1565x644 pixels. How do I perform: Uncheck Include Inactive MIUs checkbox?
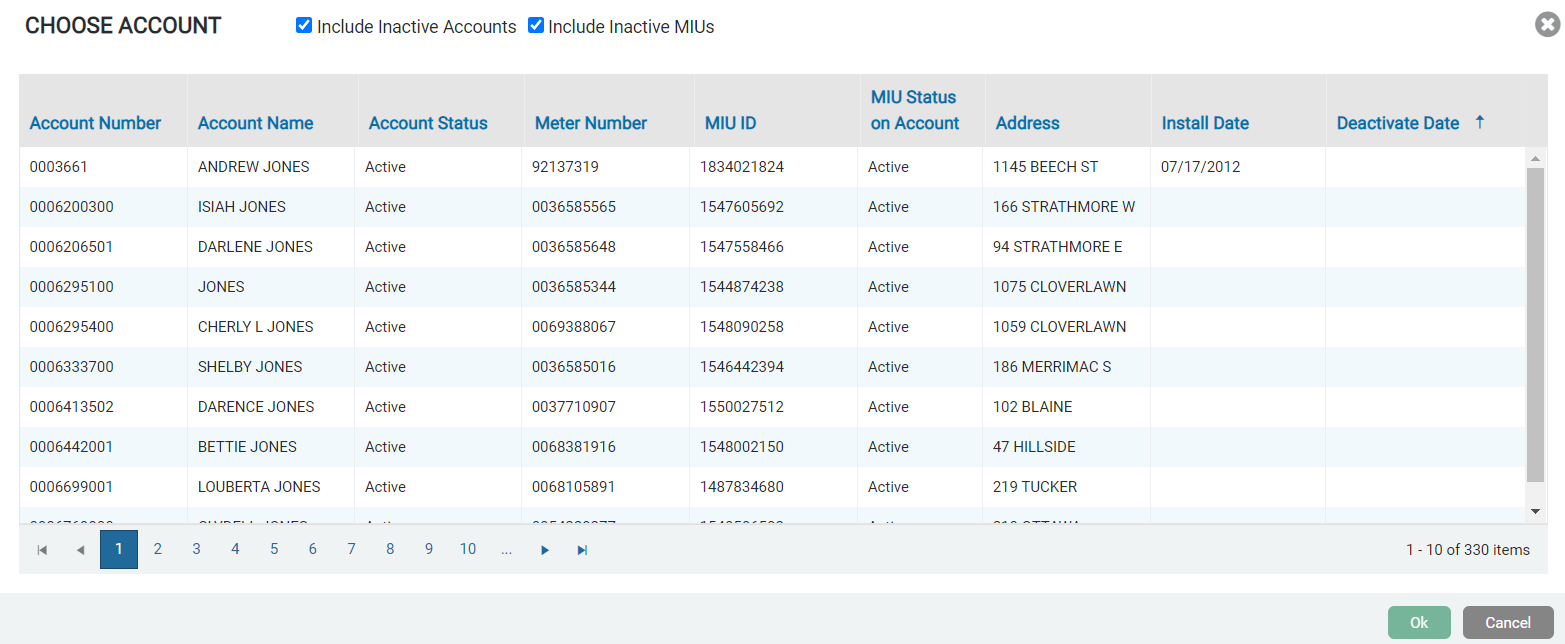tap(536, 26)
